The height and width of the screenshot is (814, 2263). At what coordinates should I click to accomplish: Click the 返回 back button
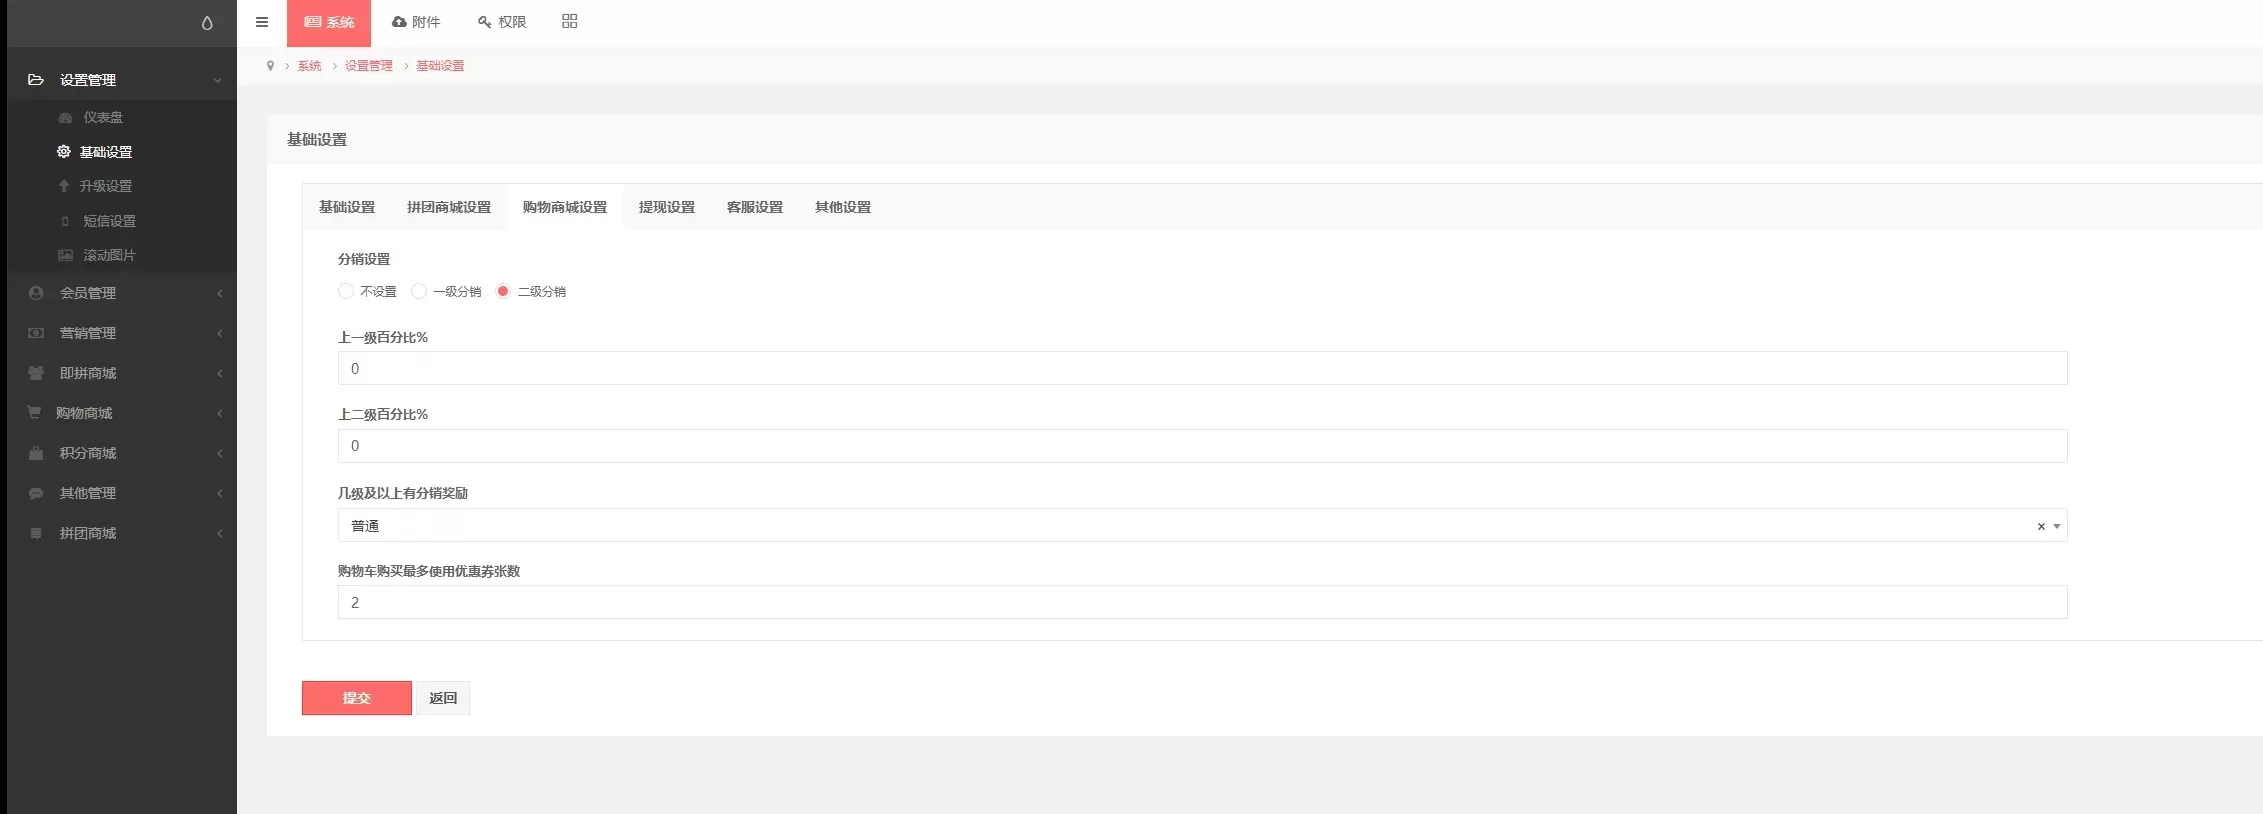(x=443, y=698)
